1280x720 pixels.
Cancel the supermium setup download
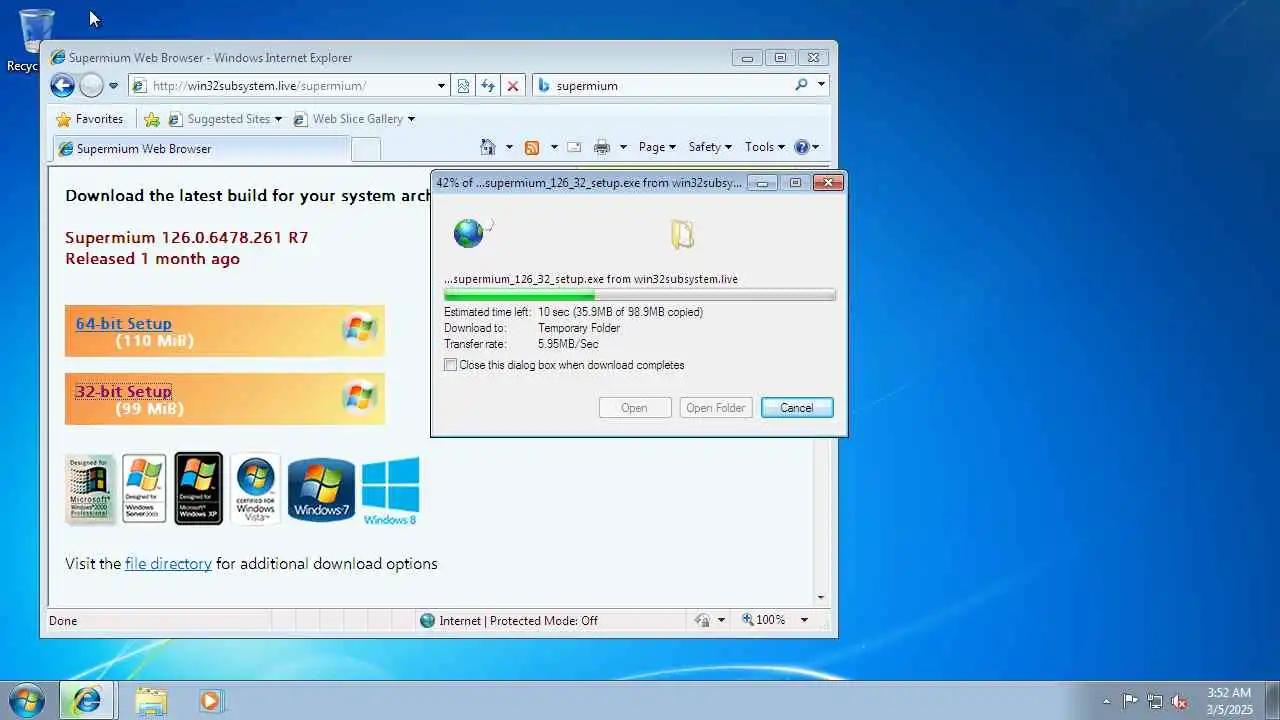[797, 408]
